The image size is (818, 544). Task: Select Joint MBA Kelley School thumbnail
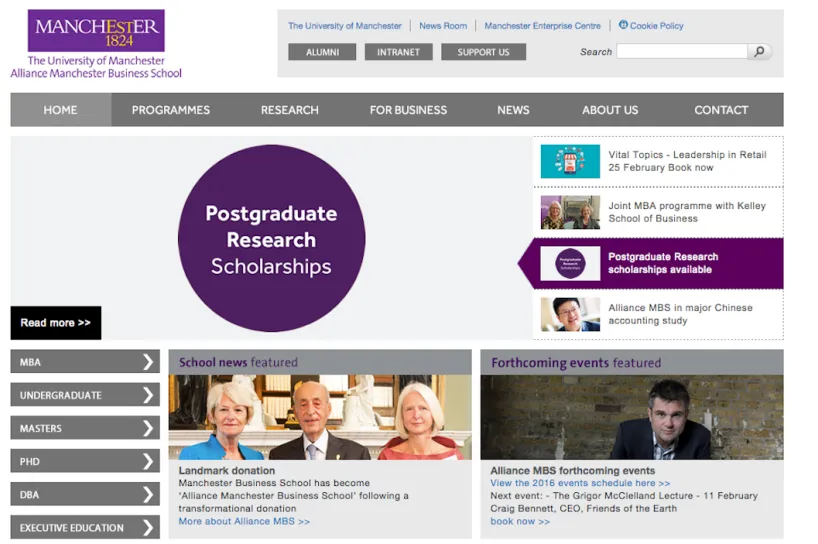coord(570,212)
